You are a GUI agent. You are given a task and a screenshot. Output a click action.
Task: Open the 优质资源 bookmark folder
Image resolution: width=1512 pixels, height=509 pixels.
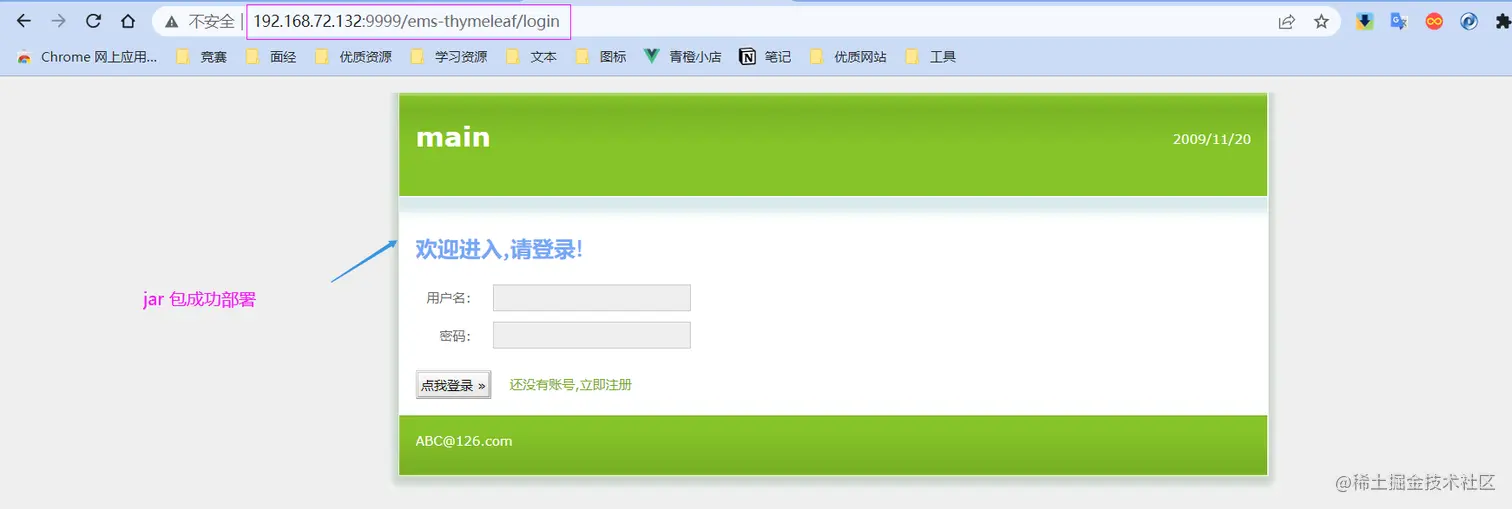353,57
